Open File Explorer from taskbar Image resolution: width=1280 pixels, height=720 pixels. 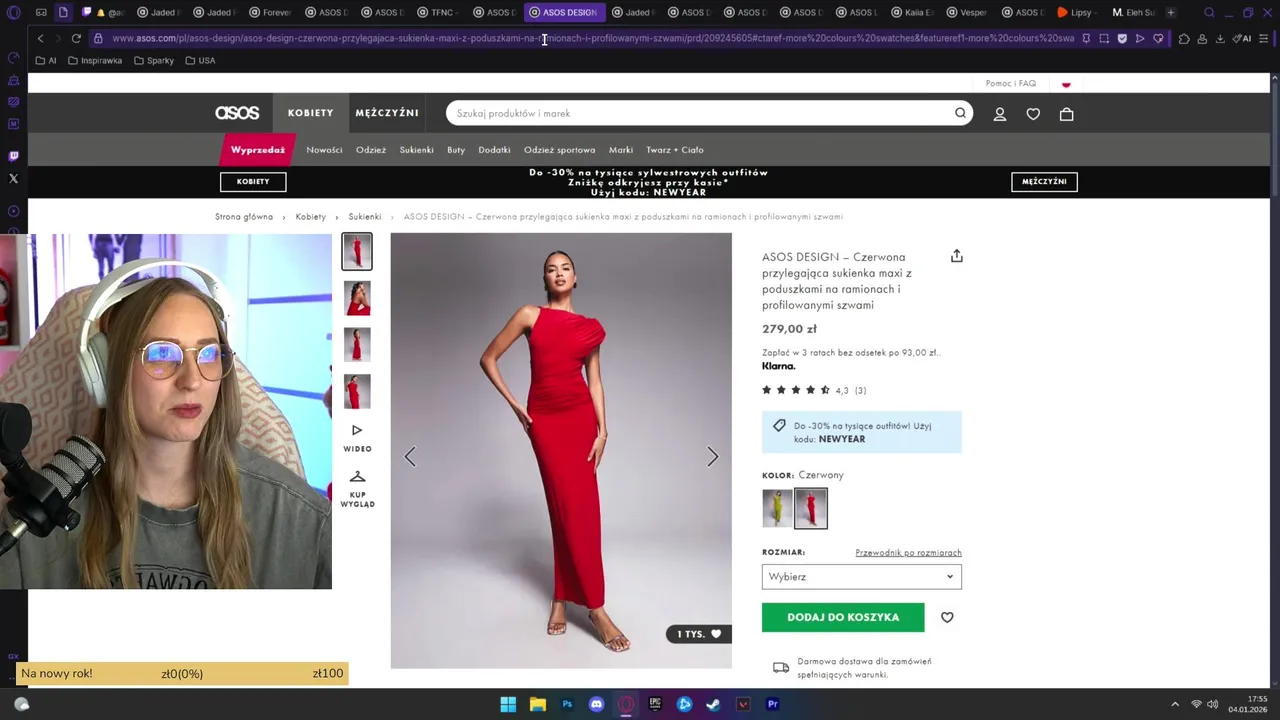(538, 704)
